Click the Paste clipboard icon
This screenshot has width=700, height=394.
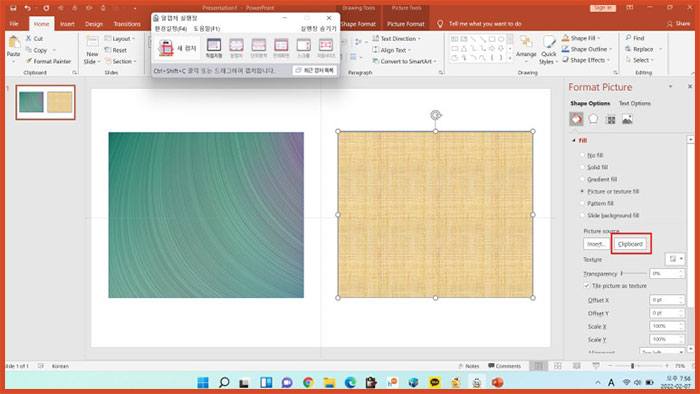(14, 43)
